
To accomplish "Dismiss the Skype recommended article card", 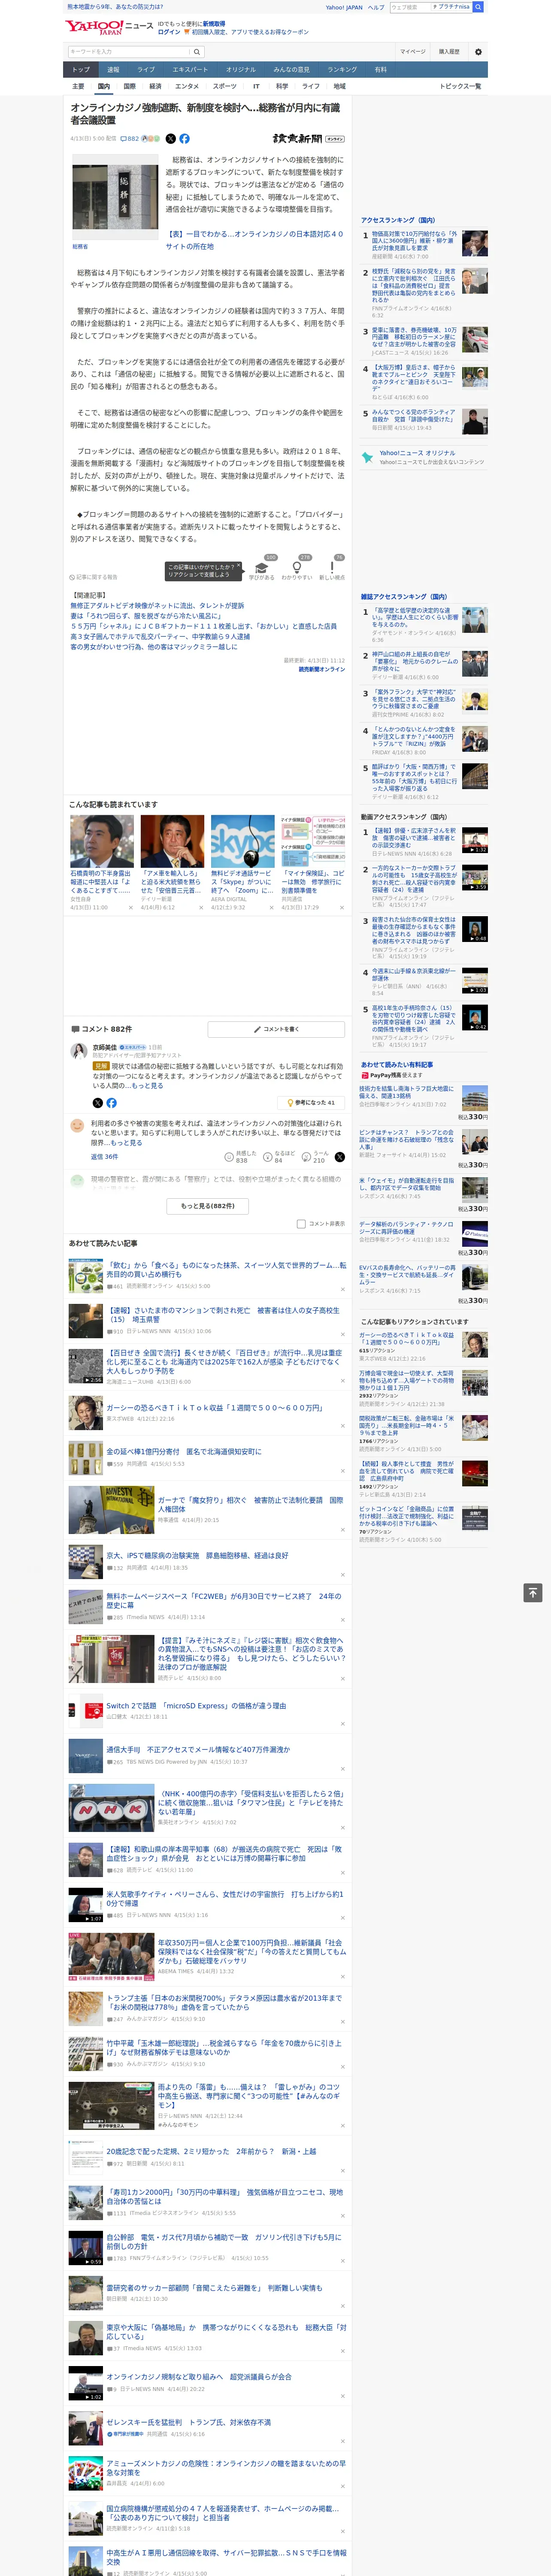I will [271, 908].
